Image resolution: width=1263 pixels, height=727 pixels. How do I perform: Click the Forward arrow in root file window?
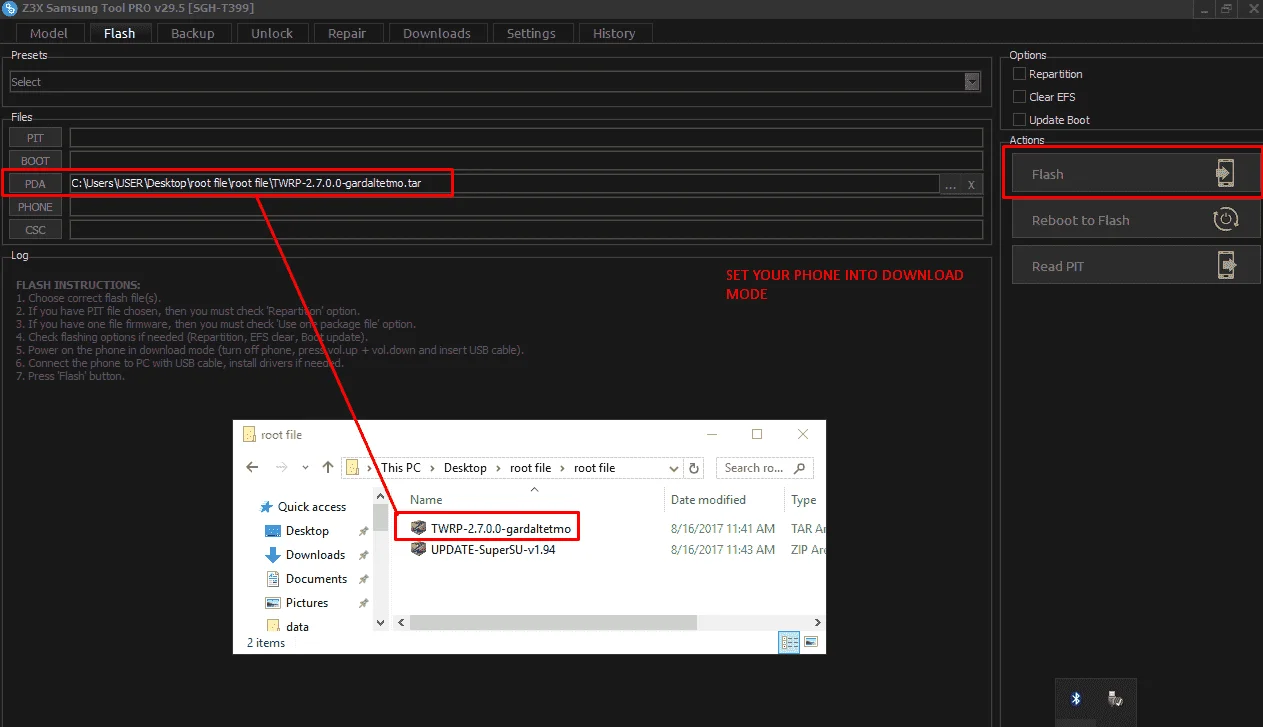pos(283,467)
